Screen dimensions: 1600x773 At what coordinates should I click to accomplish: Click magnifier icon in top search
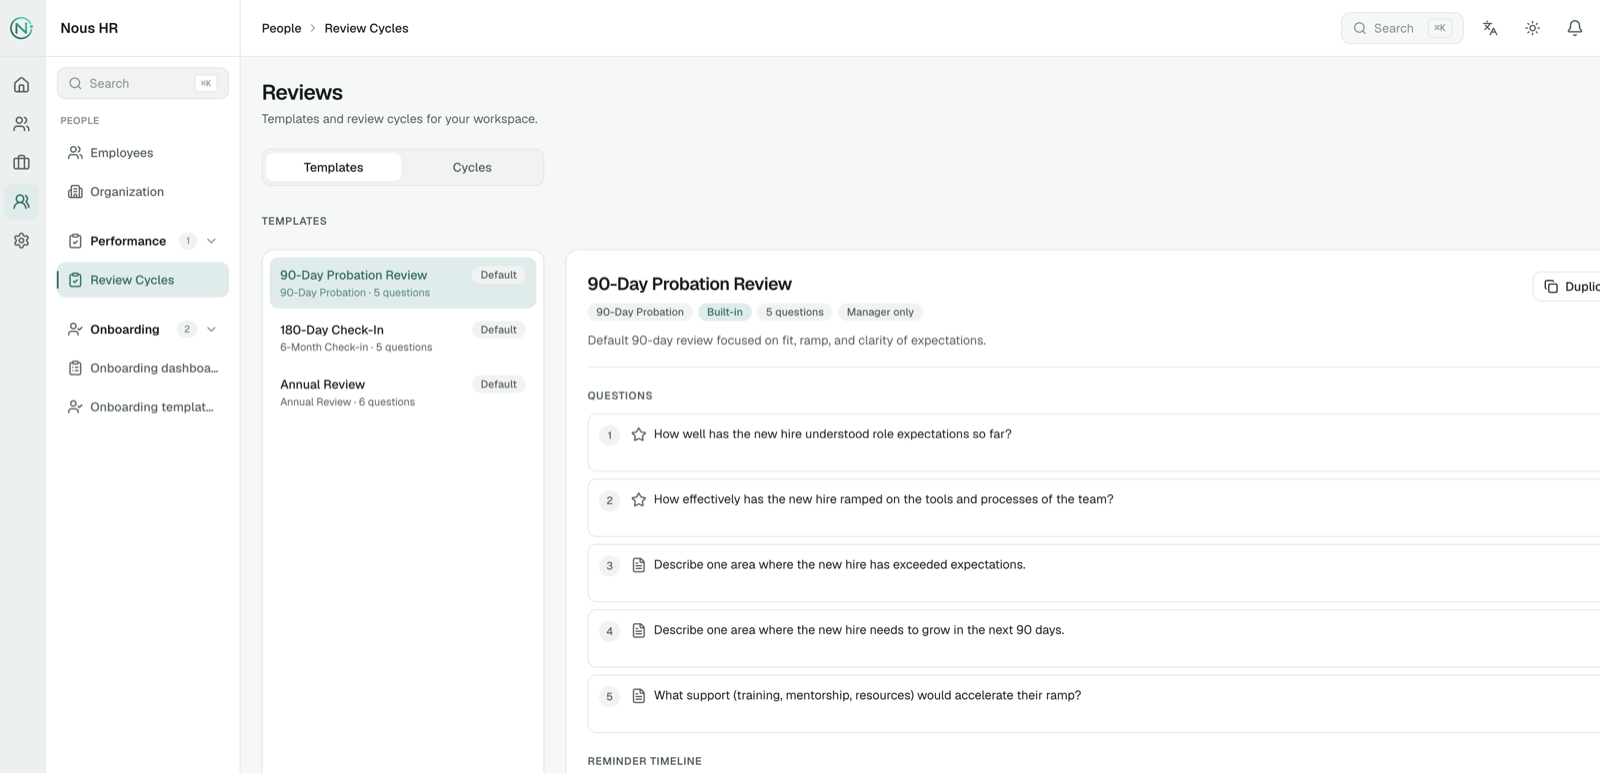click(x=1360, y=28)
